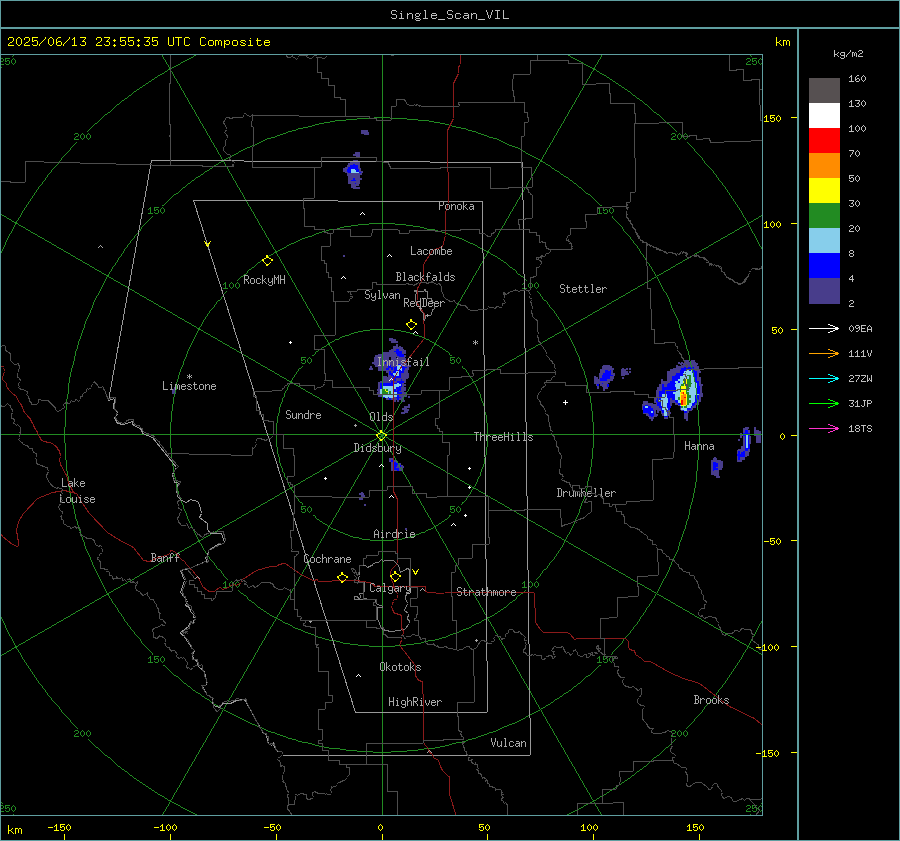Select the blue 4-8 legend color

[x=824, y=266]
